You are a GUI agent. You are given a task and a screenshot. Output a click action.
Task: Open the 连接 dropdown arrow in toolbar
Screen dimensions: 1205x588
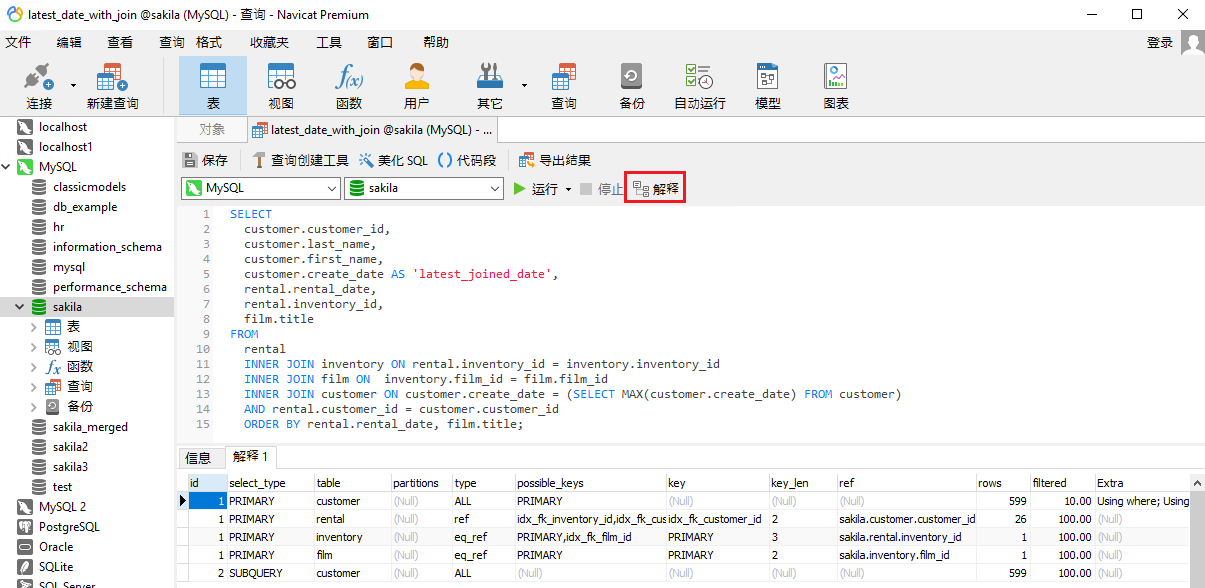click(x=73, y=85)
